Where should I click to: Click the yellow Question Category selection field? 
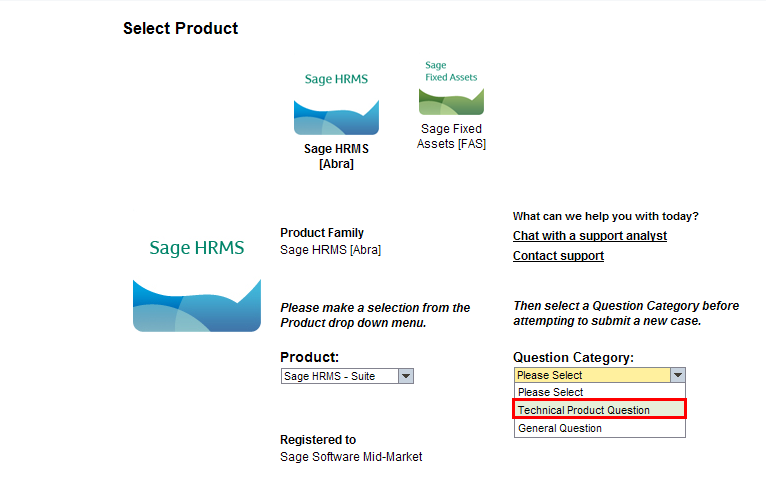[591, 375]
